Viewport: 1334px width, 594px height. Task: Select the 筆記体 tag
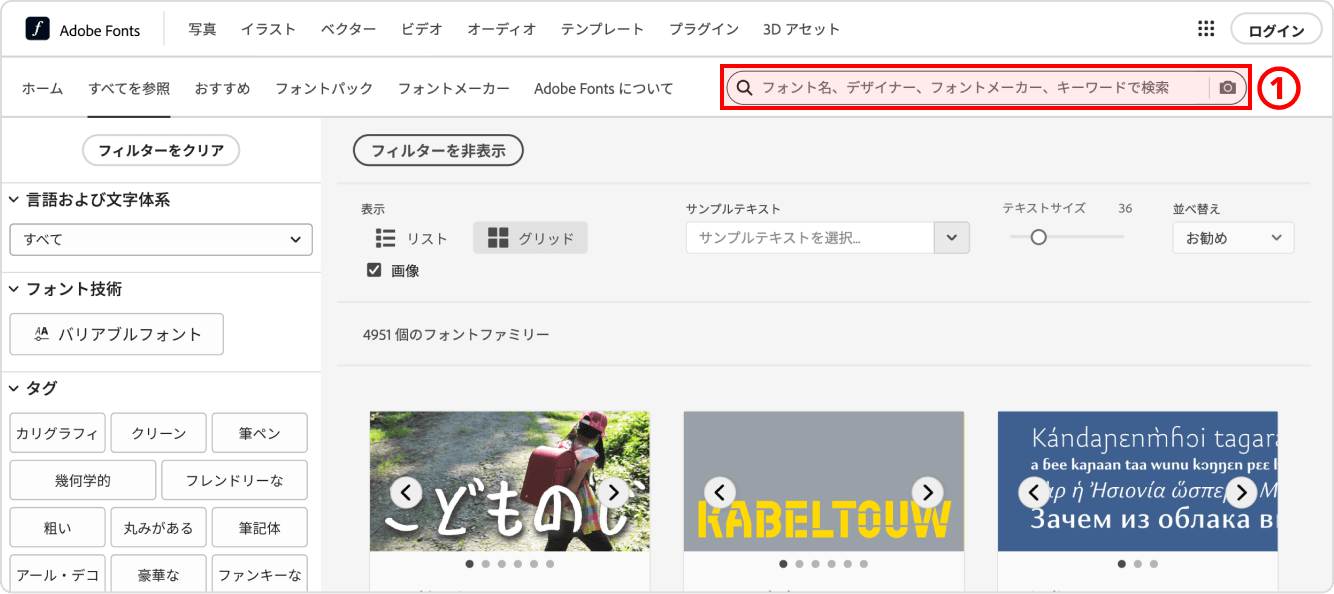click(x=260, y=527)
